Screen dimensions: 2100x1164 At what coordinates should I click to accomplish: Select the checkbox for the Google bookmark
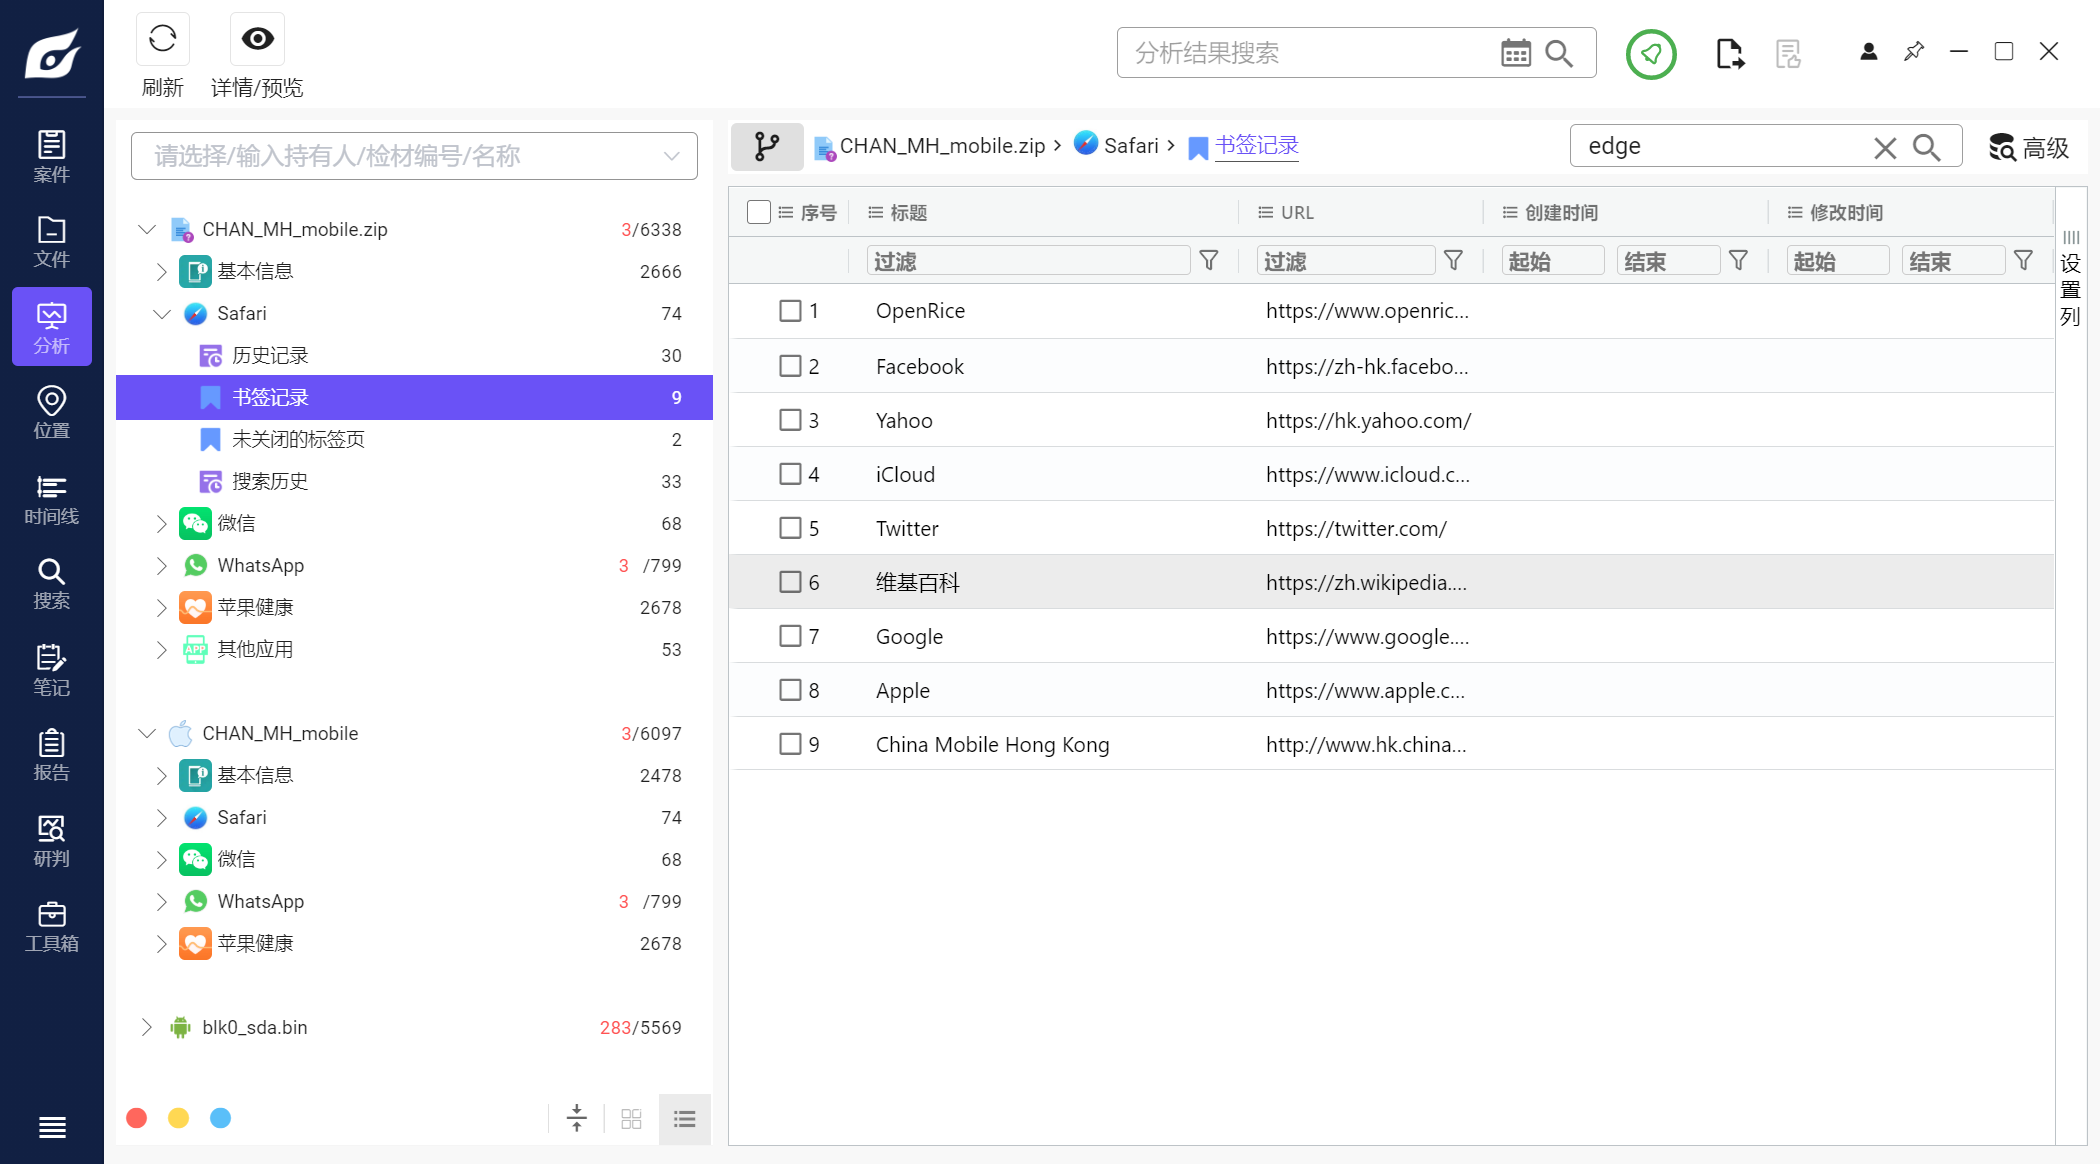click(x=790, y=636)
